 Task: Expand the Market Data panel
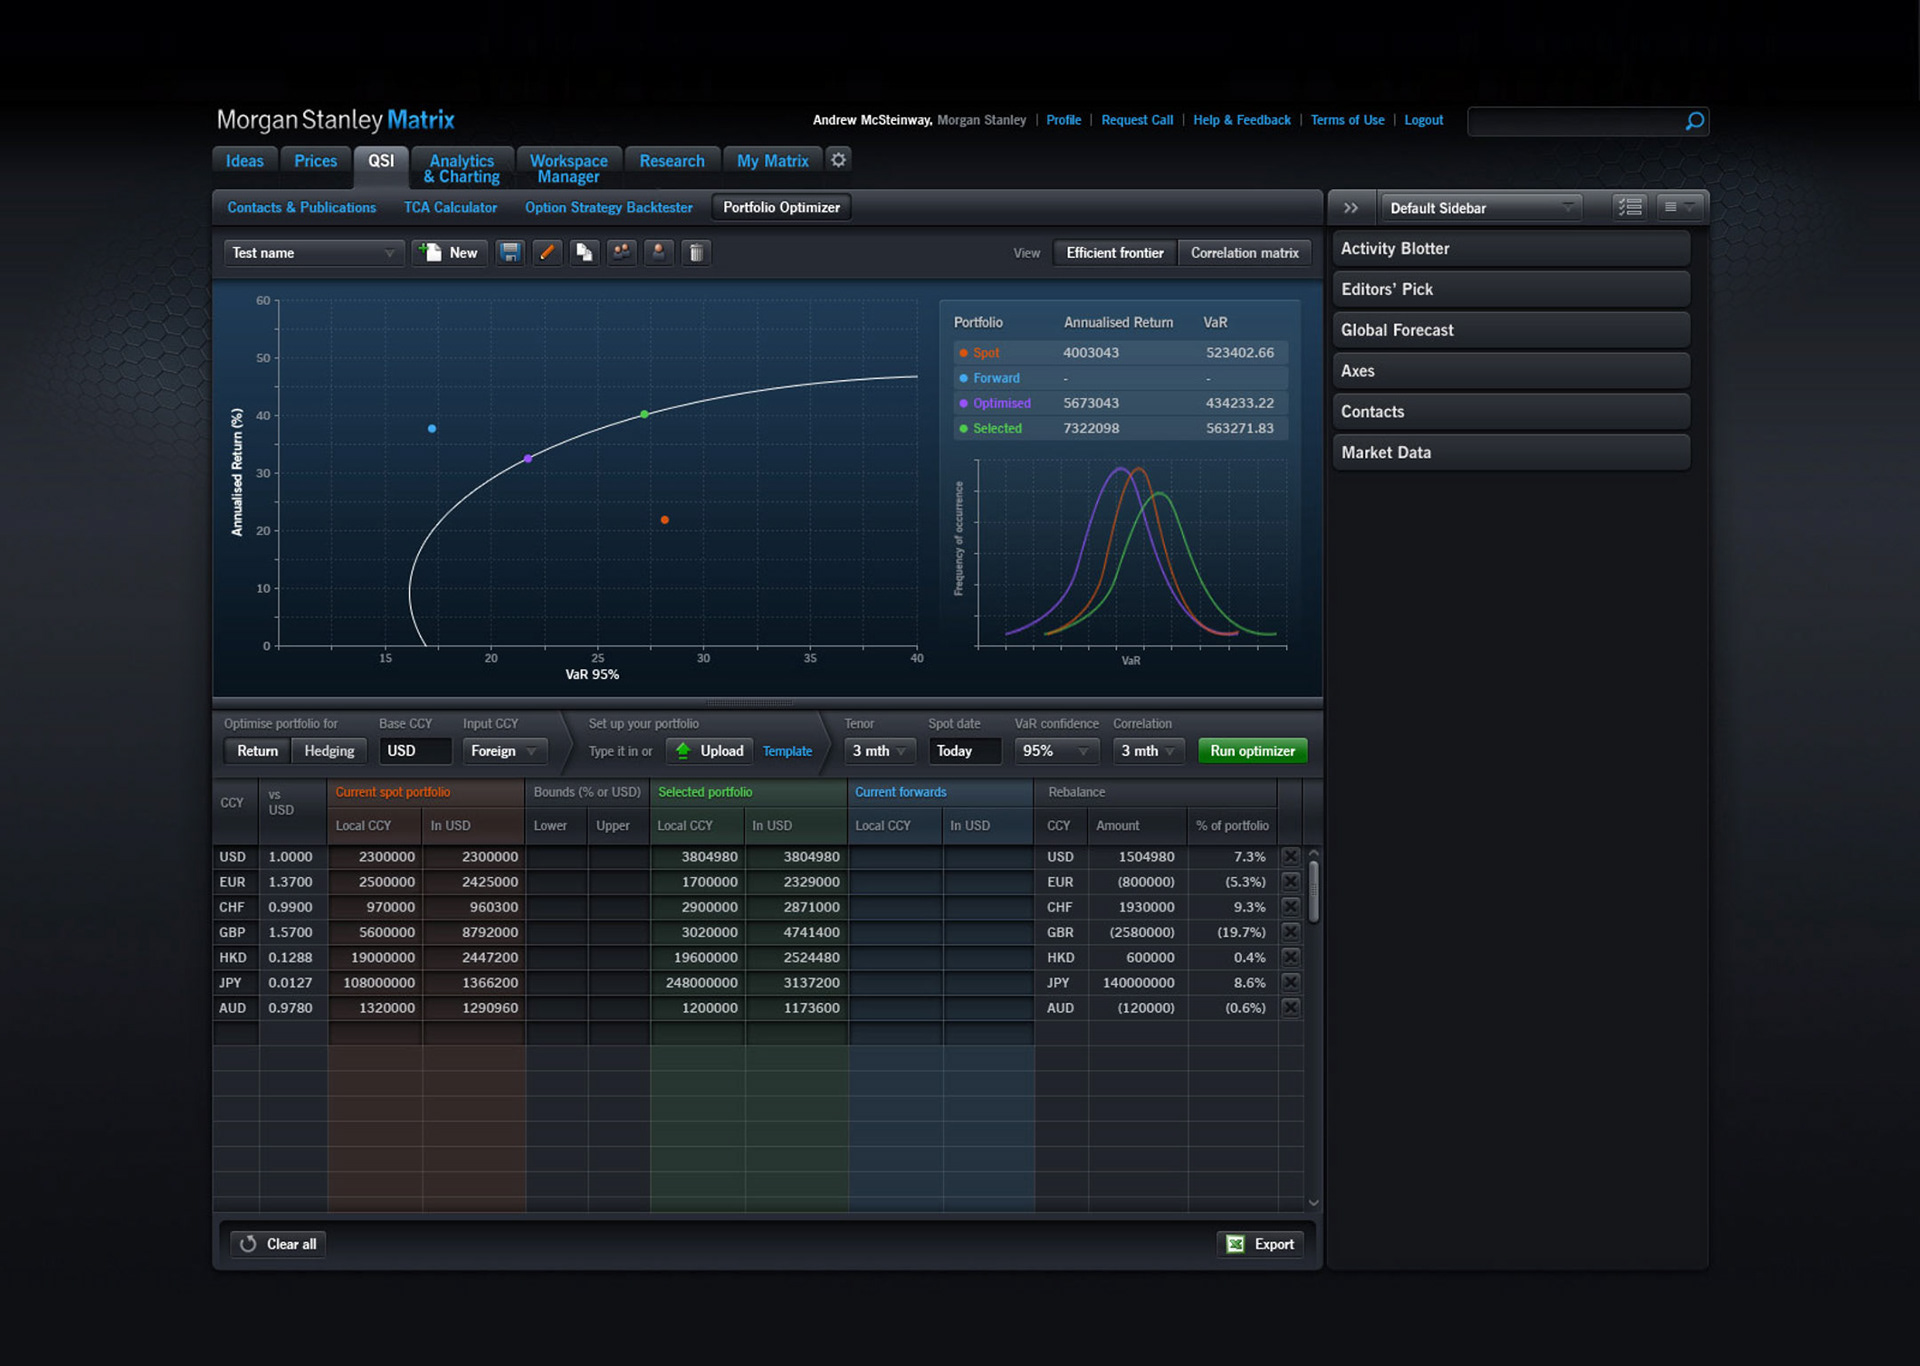click(x=1510, y=453)
